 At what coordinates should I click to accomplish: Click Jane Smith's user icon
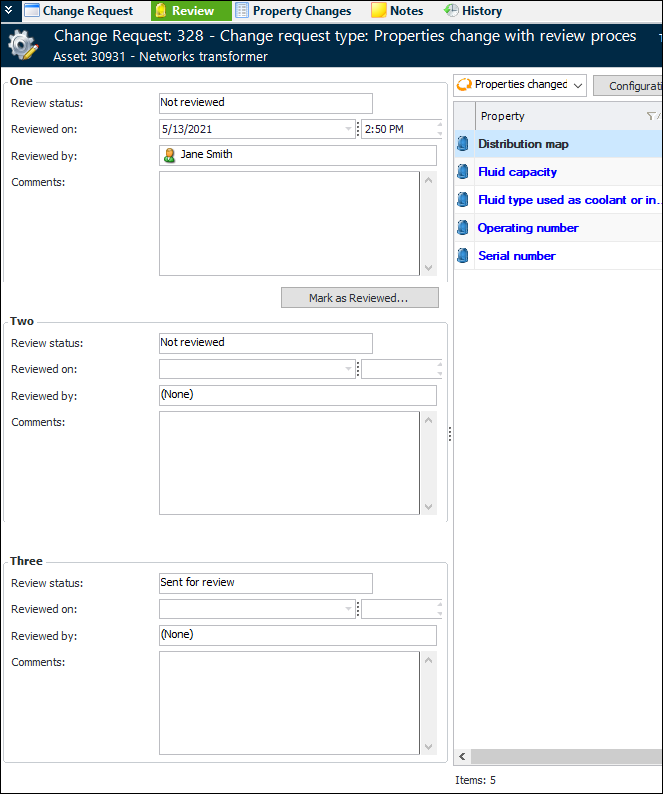click(170, 155)
